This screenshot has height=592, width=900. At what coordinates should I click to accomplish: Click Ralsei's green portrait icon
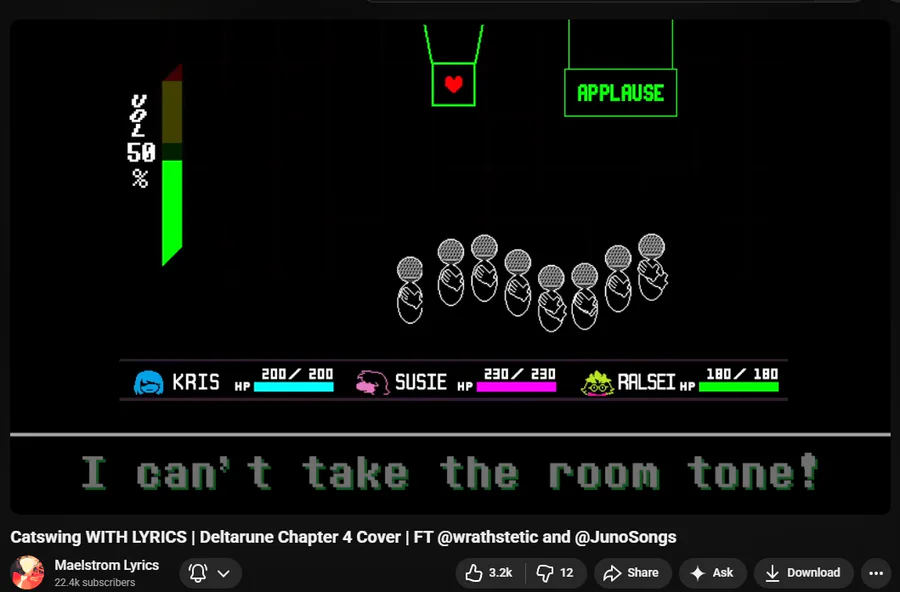pos(598,382)
